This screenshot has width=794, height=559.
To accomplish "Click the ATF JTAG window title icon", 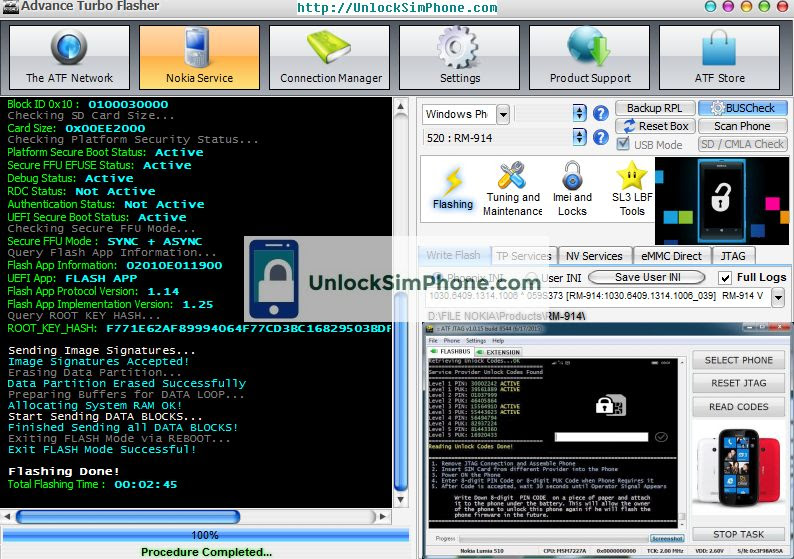I will (430, 329).
